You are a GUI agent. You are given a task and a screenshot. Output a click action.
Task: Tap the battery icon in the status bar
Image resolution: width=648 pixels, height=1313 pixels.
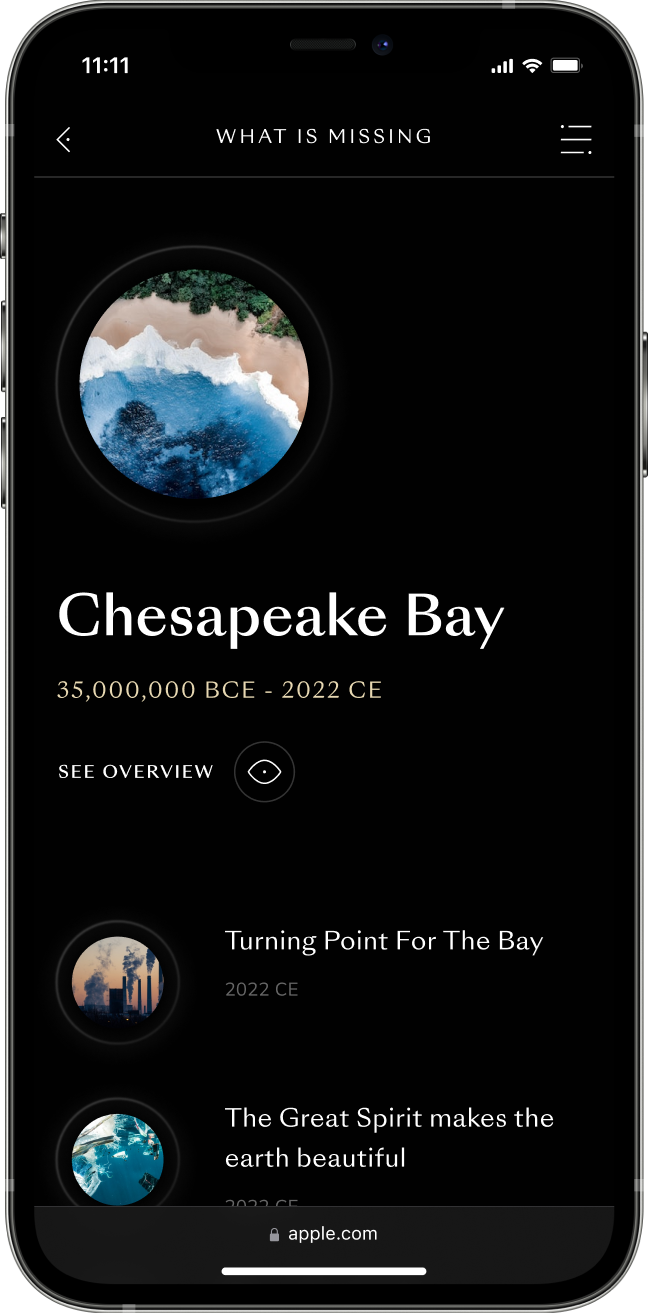[x=567, y=66]
